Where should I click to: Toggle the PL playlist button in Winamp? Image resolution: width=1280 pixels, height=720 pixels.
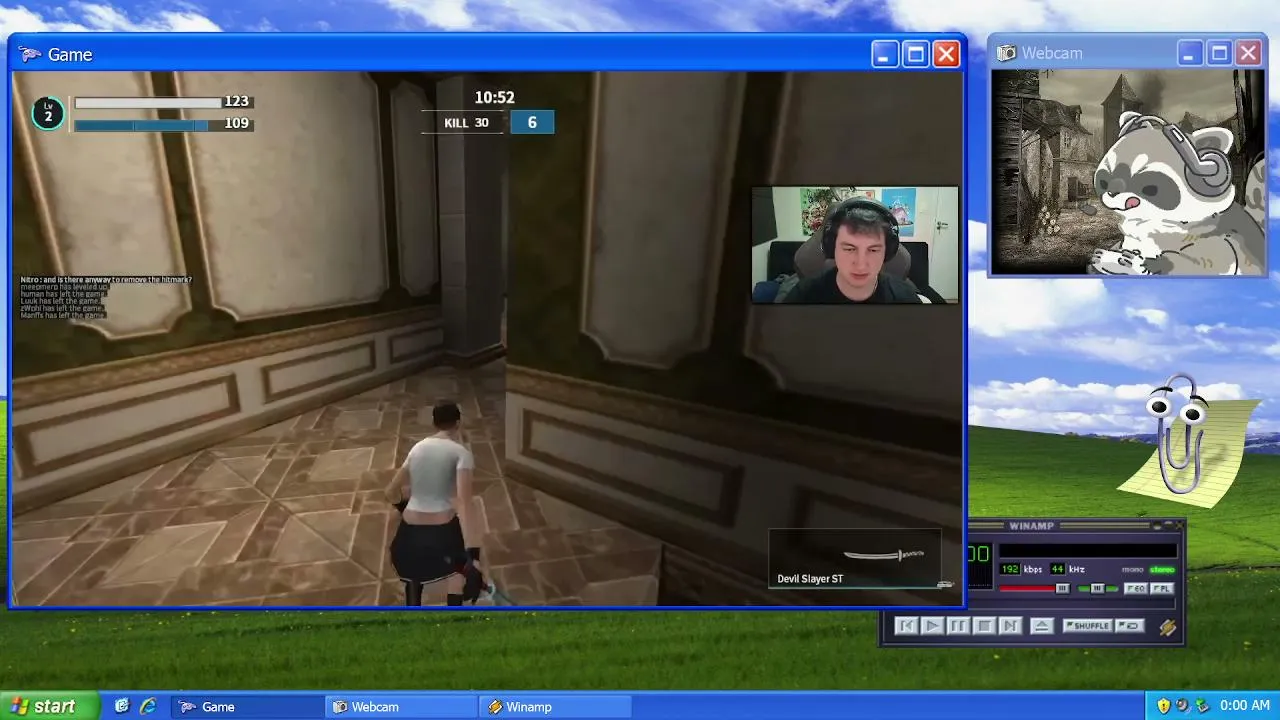[x=1161, y=589]
